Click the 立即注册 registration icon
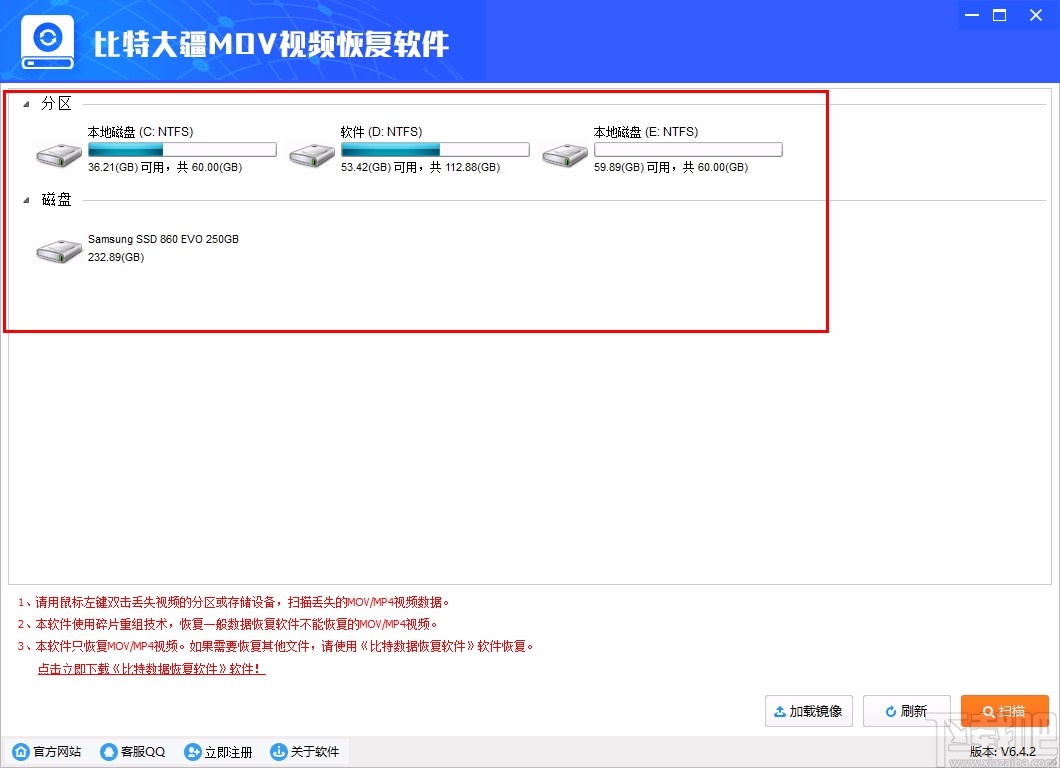1060x768 pixels. (191, 751)
